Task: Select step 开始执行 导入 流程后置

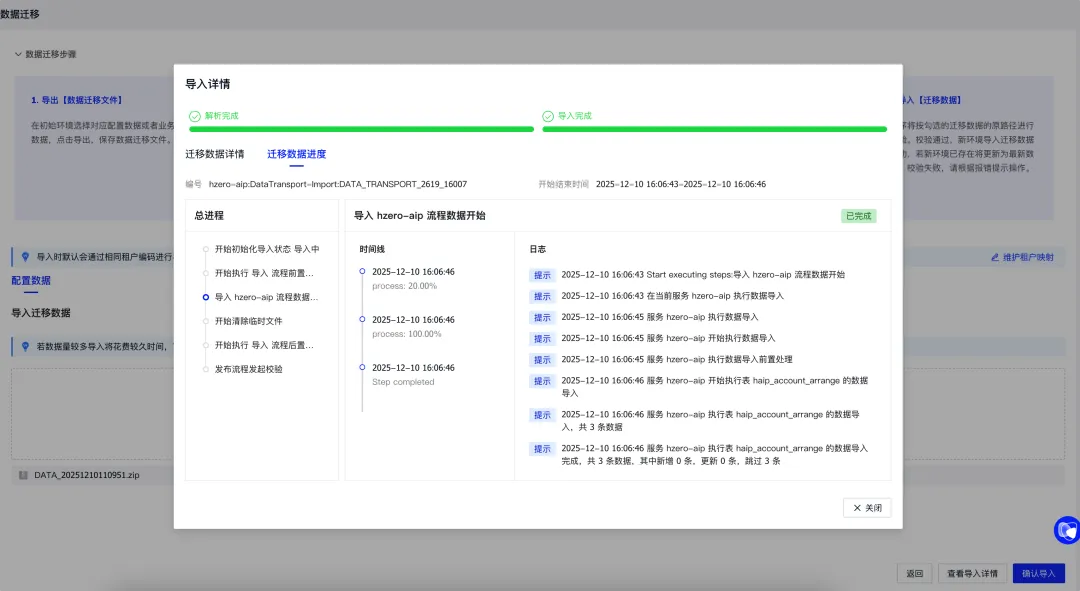Action: (264, 345)
